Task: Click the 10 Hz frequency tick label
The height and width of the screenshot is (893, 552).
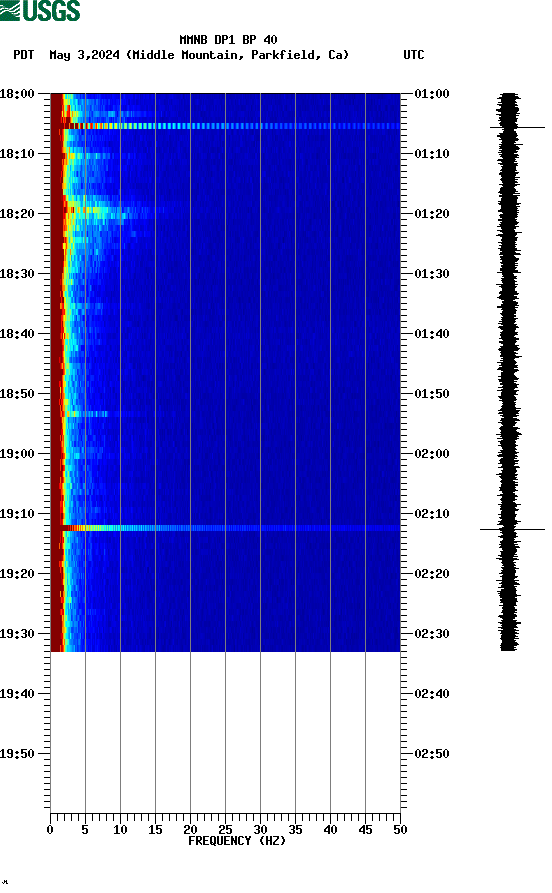Action: click(120, 830)
